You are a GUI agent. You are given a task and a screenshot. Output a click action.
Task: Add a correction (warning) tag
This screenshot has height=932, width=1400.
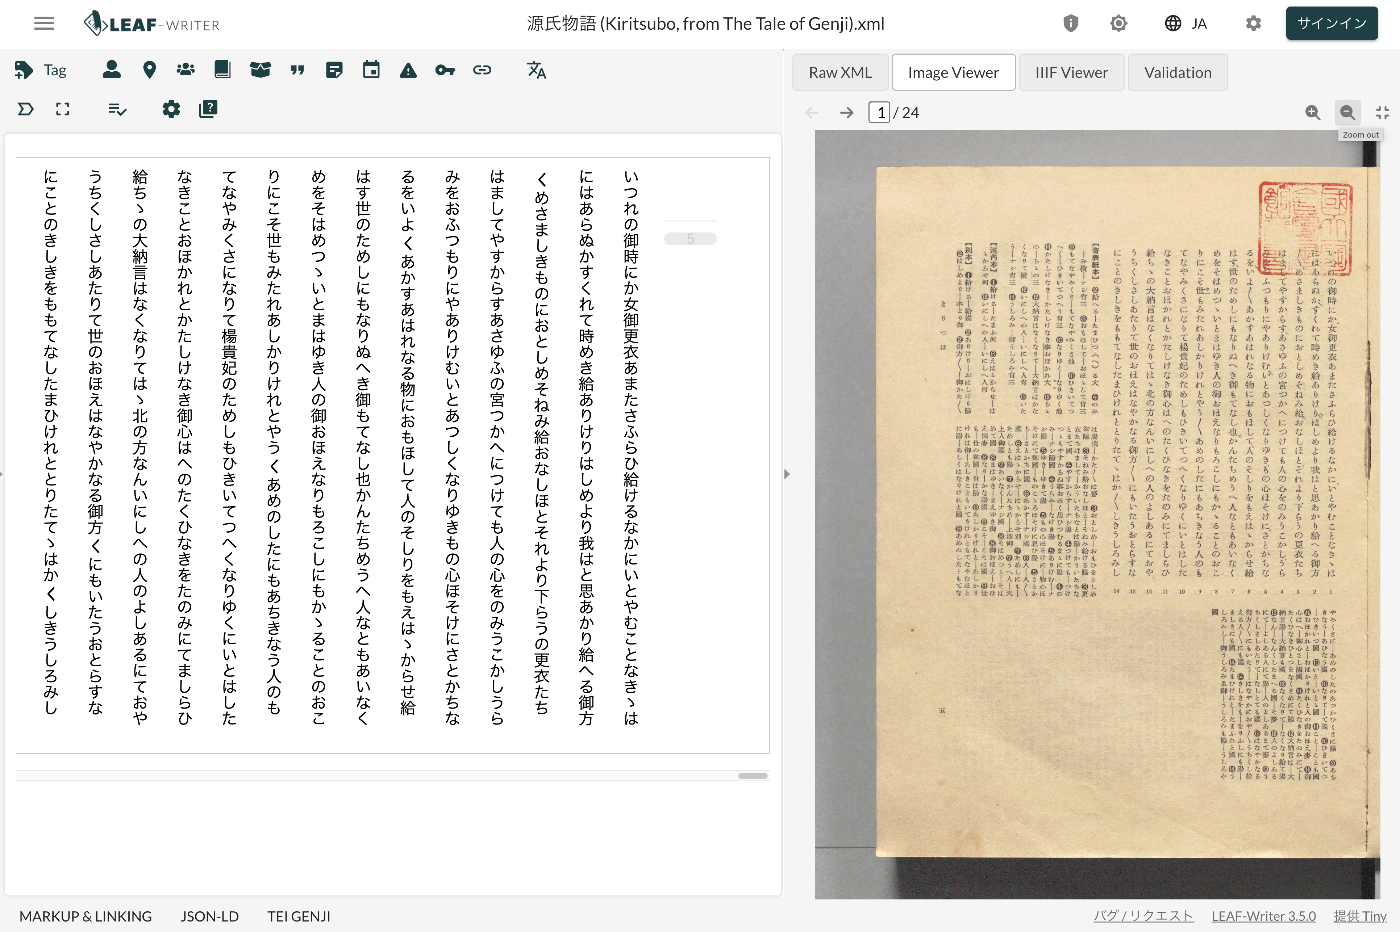[408, 69]
